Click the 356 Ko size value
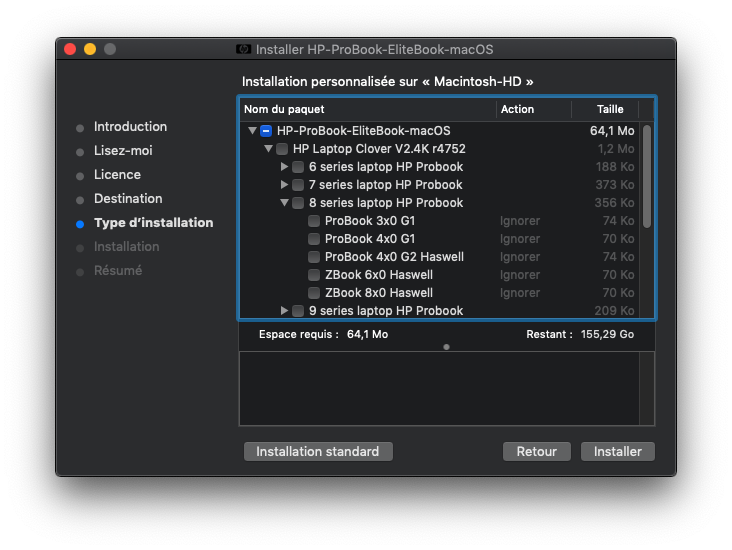This screenshot has width=732, height=550. [614, 203]
